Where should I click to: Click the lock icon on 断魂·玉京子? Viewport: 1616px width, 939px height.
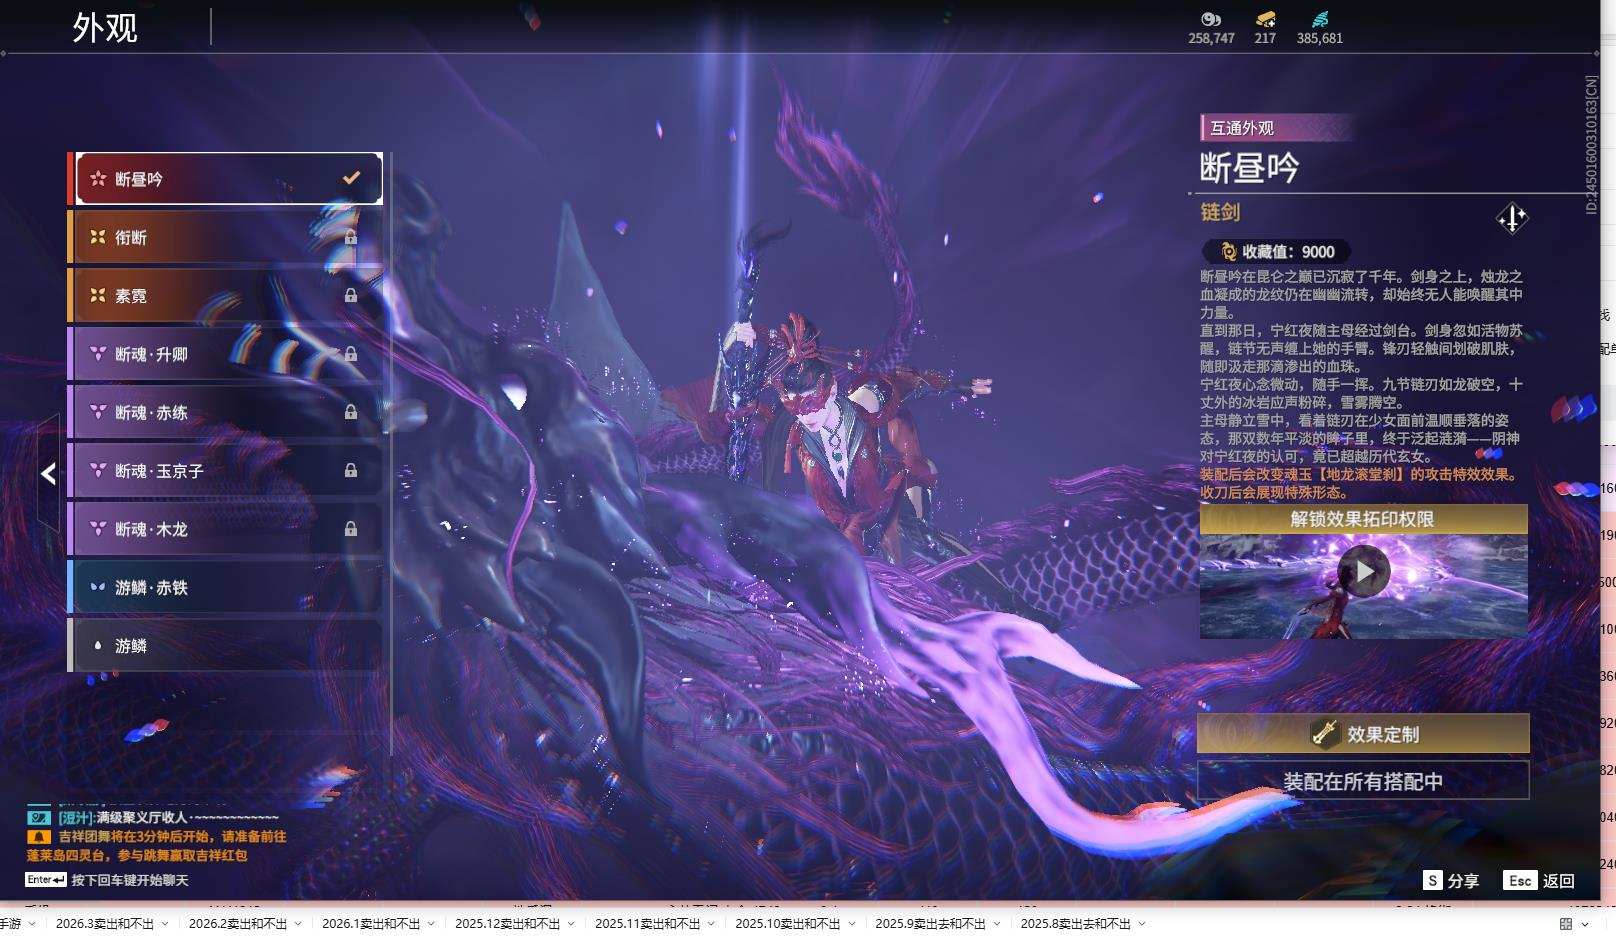point(351,470)
